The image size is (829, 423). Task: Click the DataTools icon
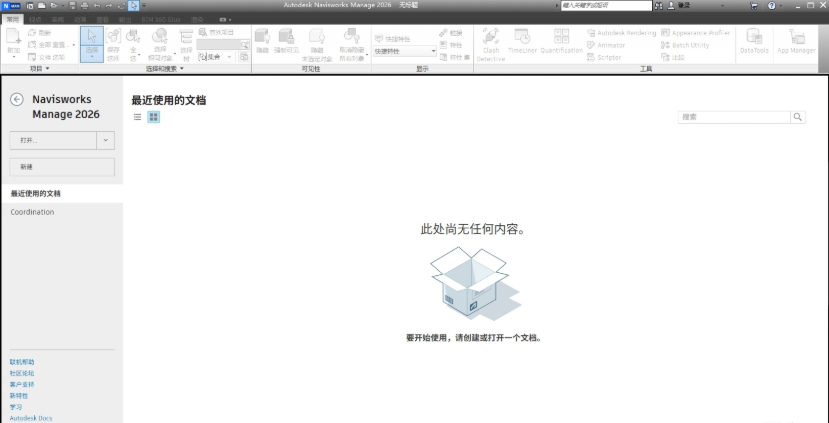coord(754,42)
